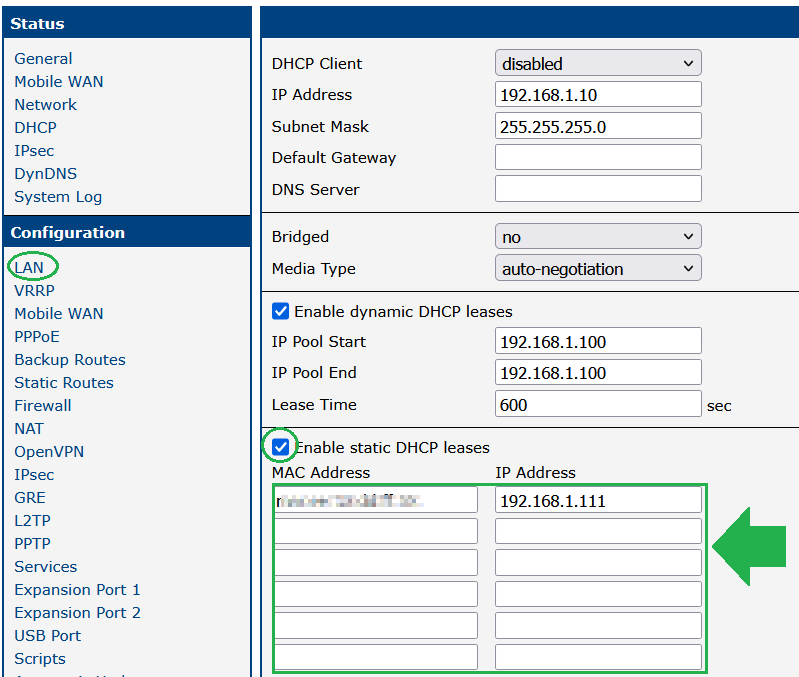Screen dimensions: 799x677
Task: Select the Static Routes menu item
Action: (x=64, y=382)
